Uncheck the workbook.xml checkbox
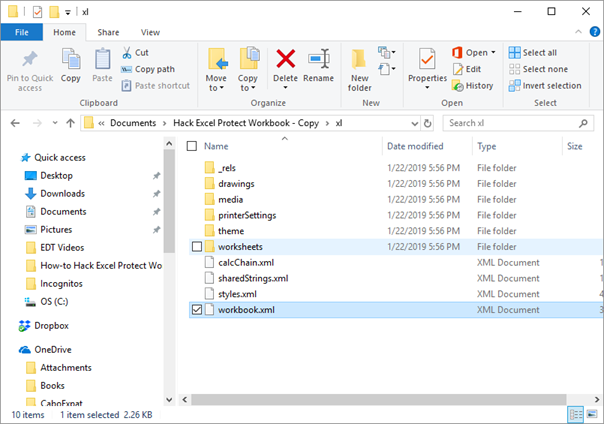The width and height of the screenshot is (604, 424). [197, 310]
